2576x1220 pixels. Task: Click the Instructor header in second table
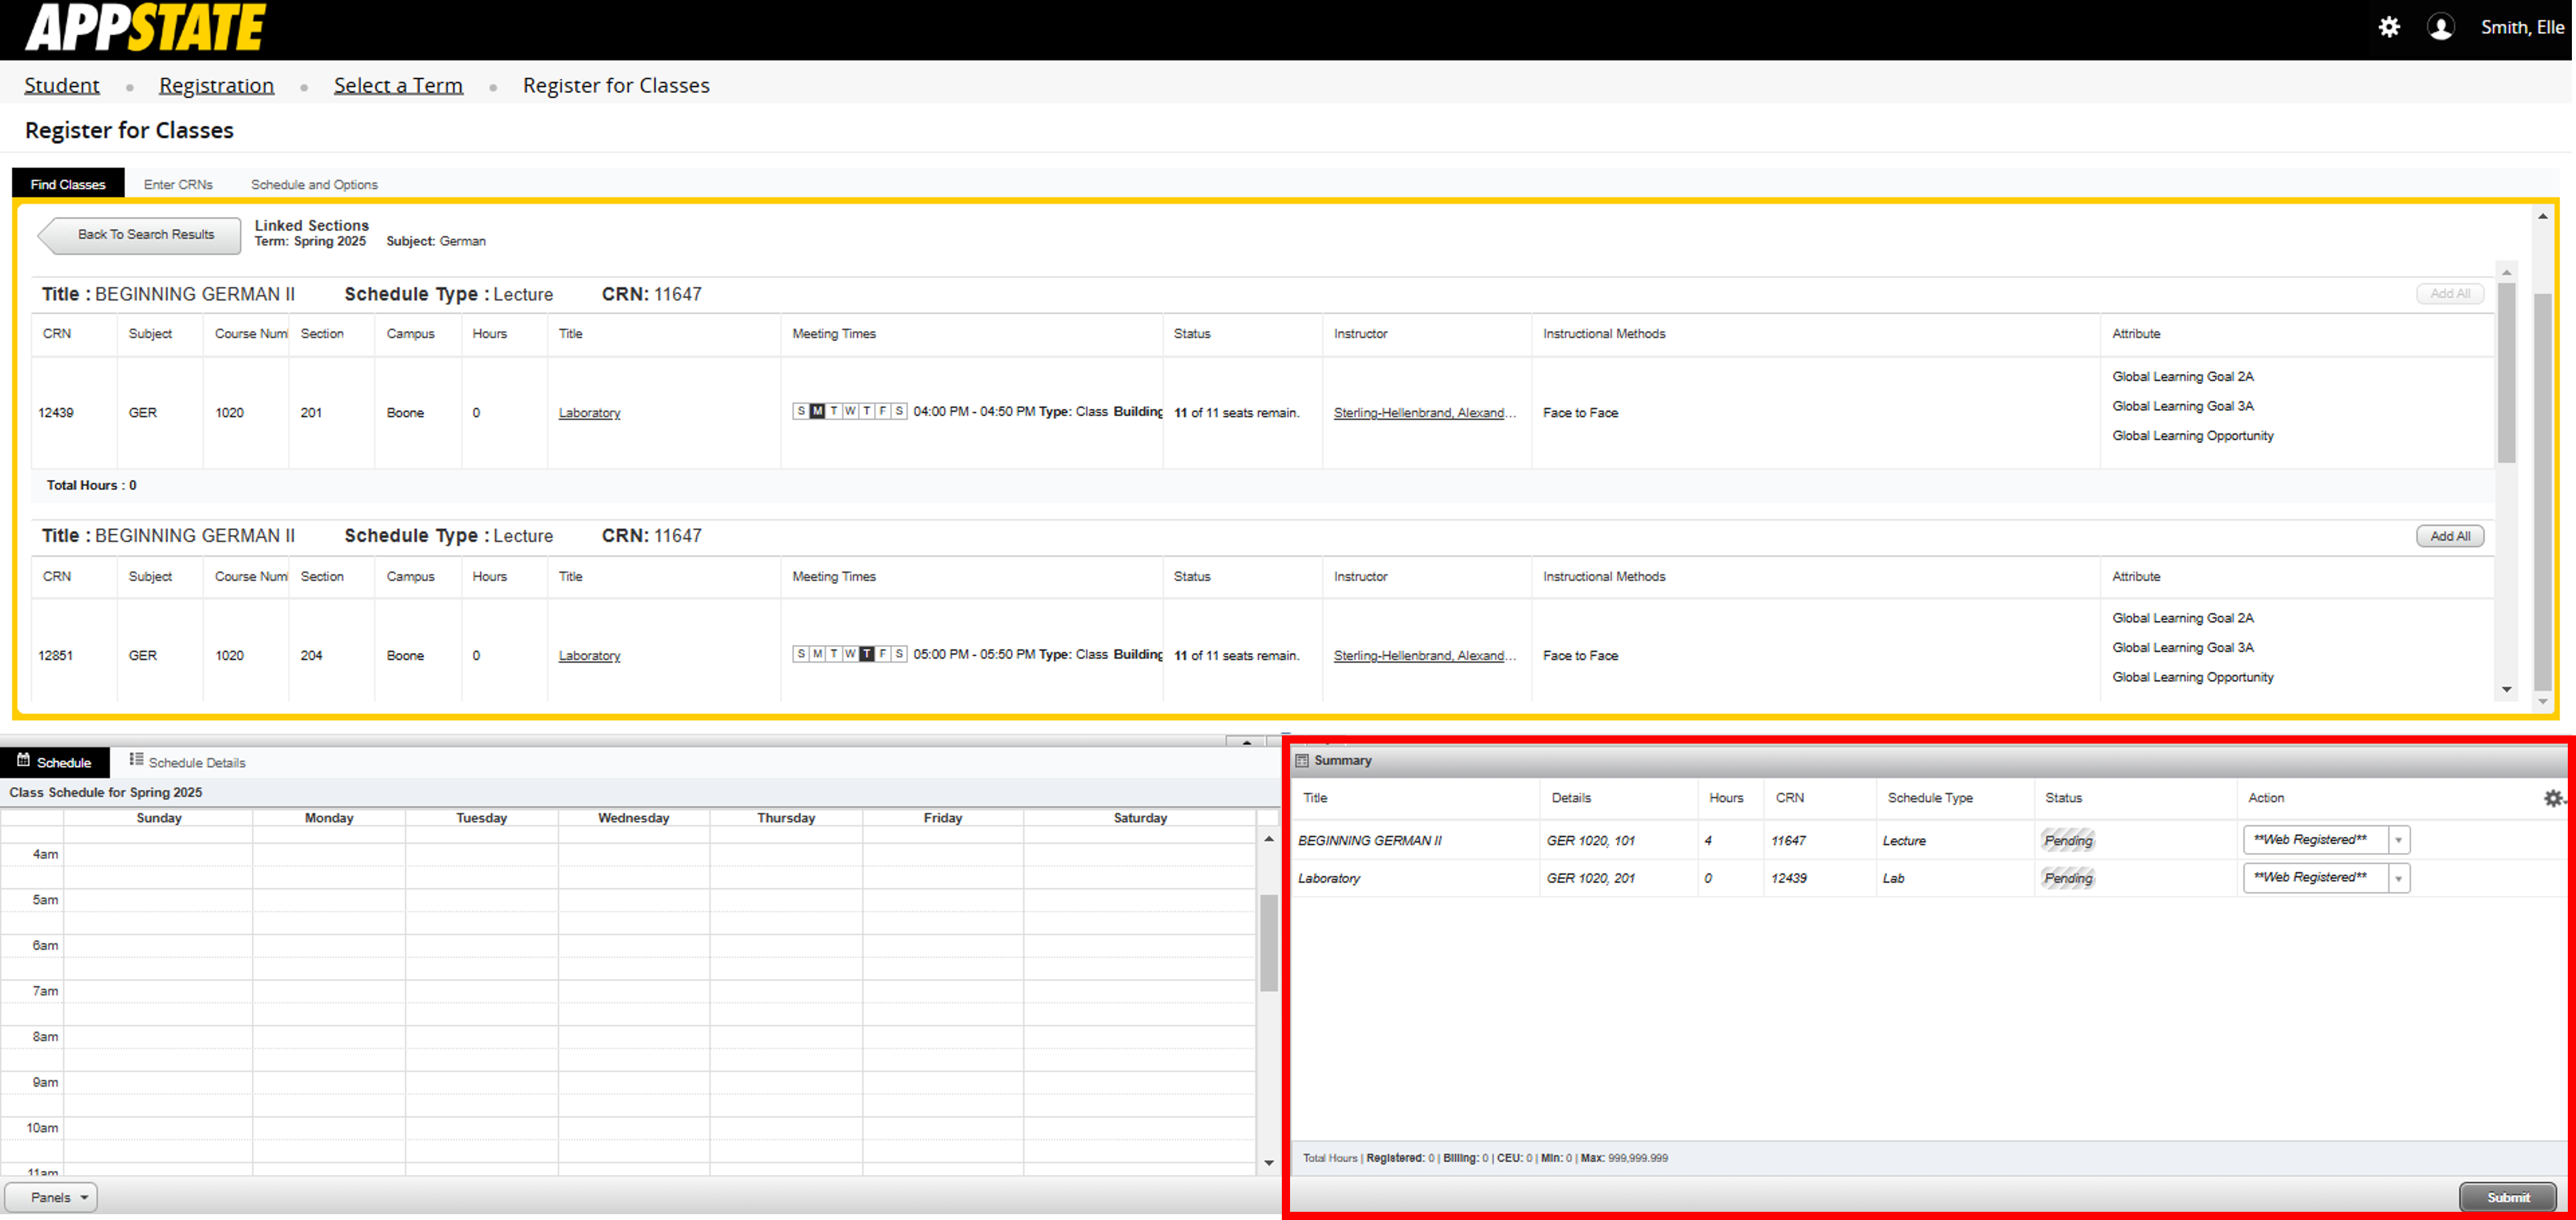1360,577
